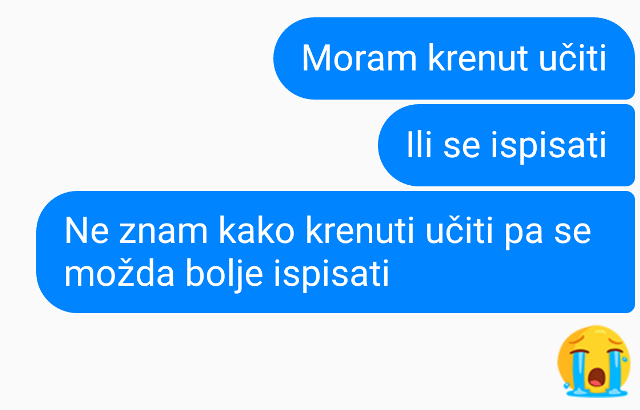The width and height of the screenshot is (640, 410).
Task: Click "ispisati" in the third message bubble
Action: pos(331,275)
